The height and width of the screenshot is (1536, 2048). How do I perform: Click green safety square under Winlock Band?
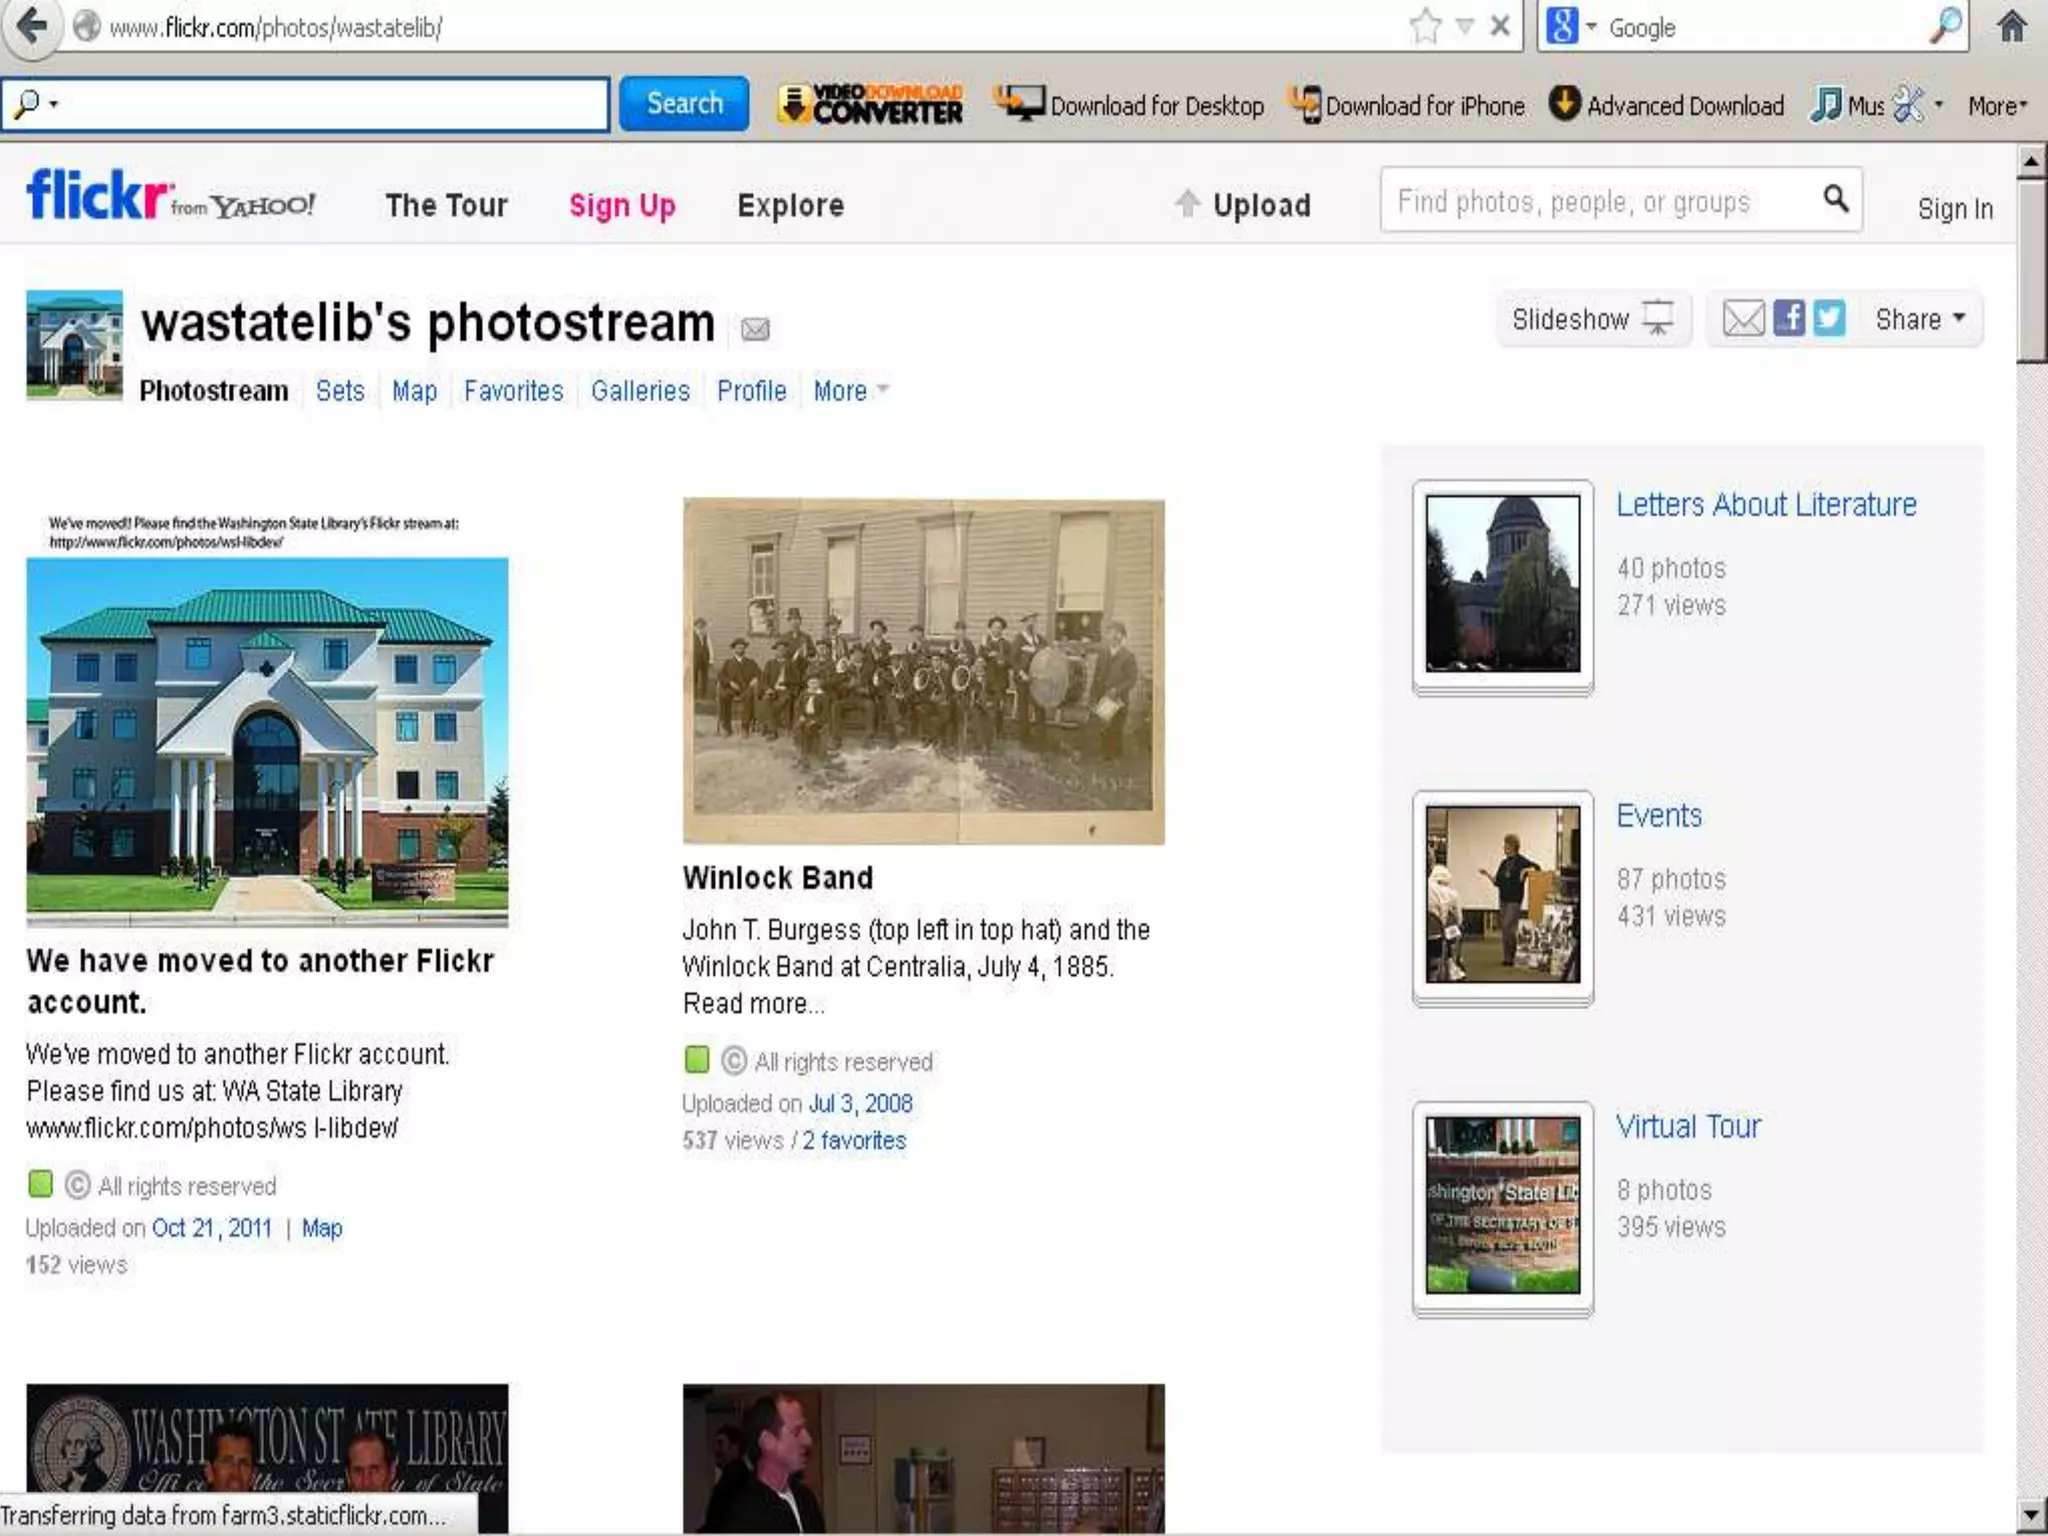[x=697, y=1059]
